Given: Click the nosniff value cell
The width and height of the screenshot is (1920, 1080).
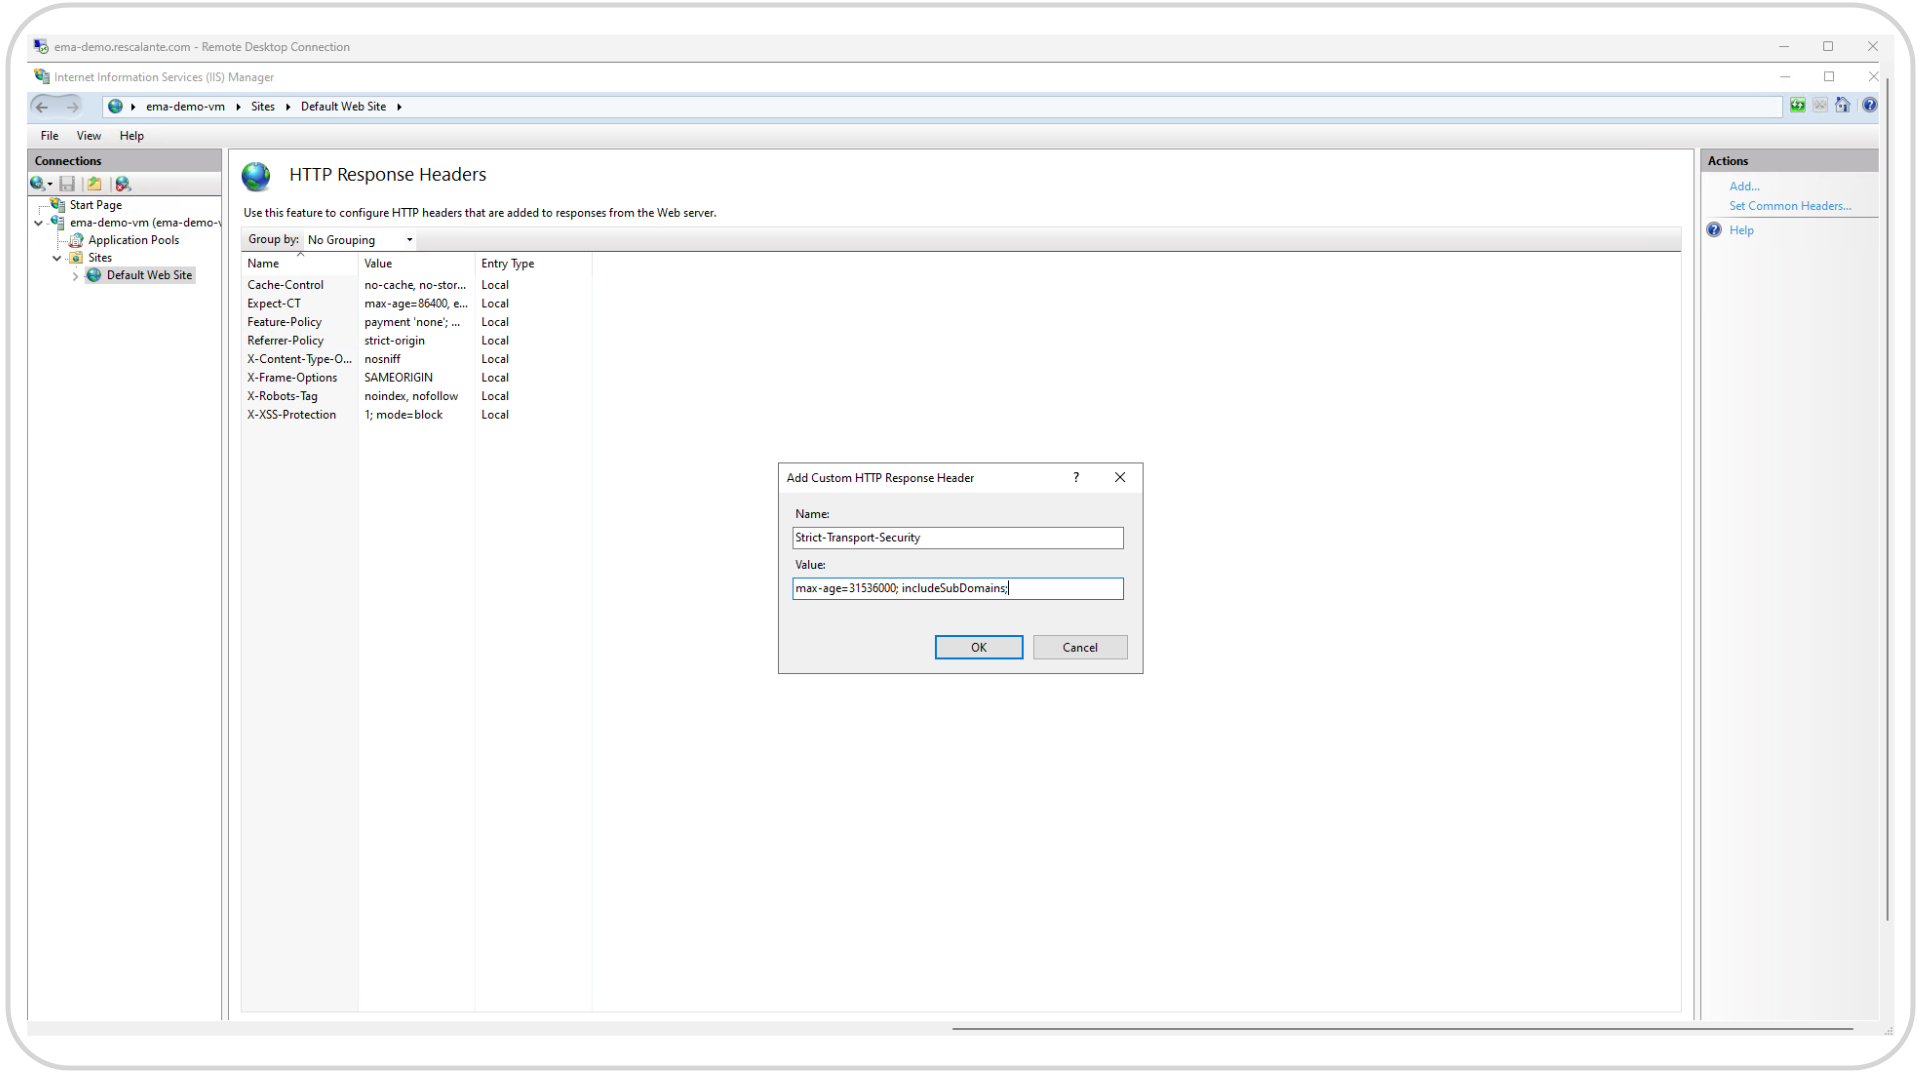Looking at the screenshot, I should coord(382,359).
